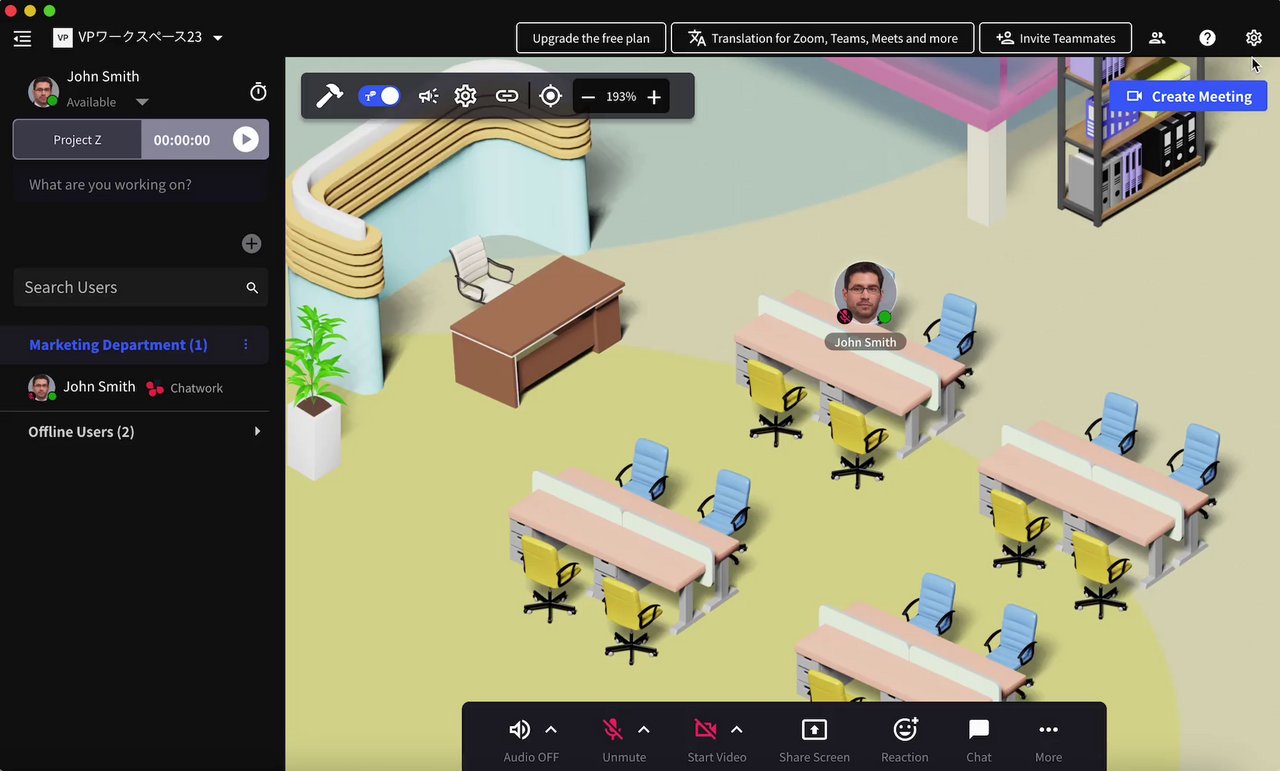The width and height of the screenshot is (1280, 771).
Task: Open the members list icon in header
Action: 1157,38
